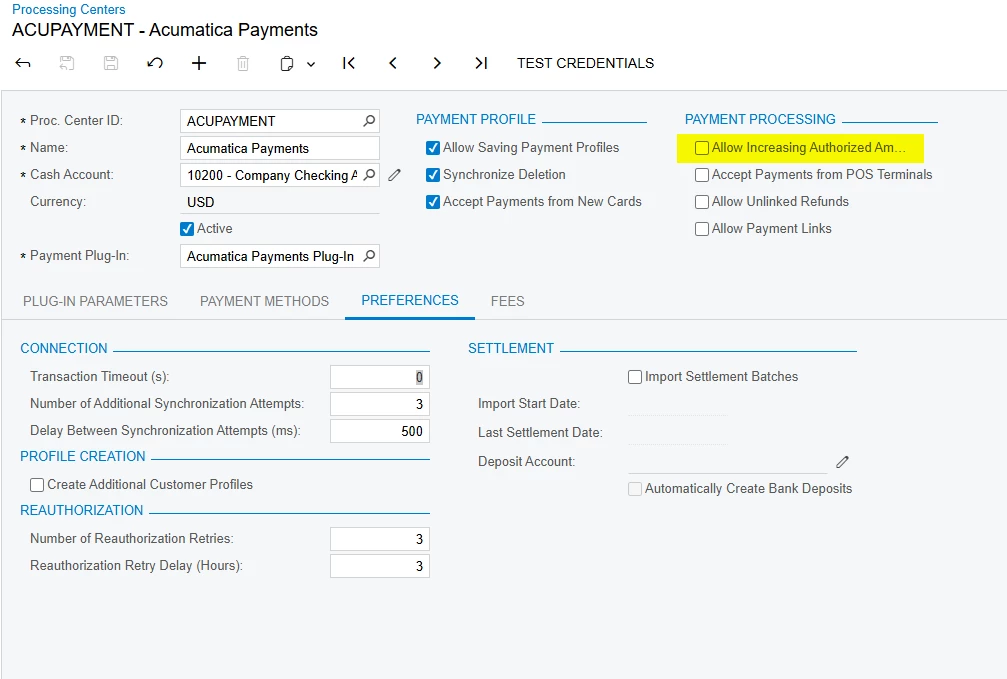Enable Accept Payments from POS Terminals
The image size is (1007, 679).
[x=702, y=175]
